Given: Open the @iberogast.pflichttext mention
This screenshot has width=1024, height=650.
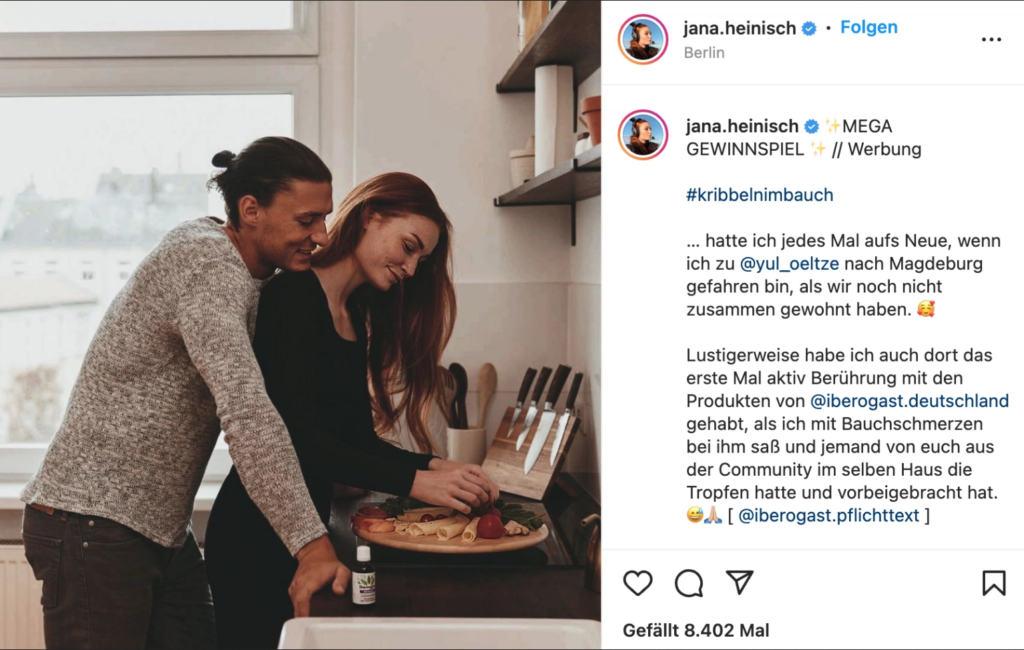Looking at the screenshot, I should [829, 515].
